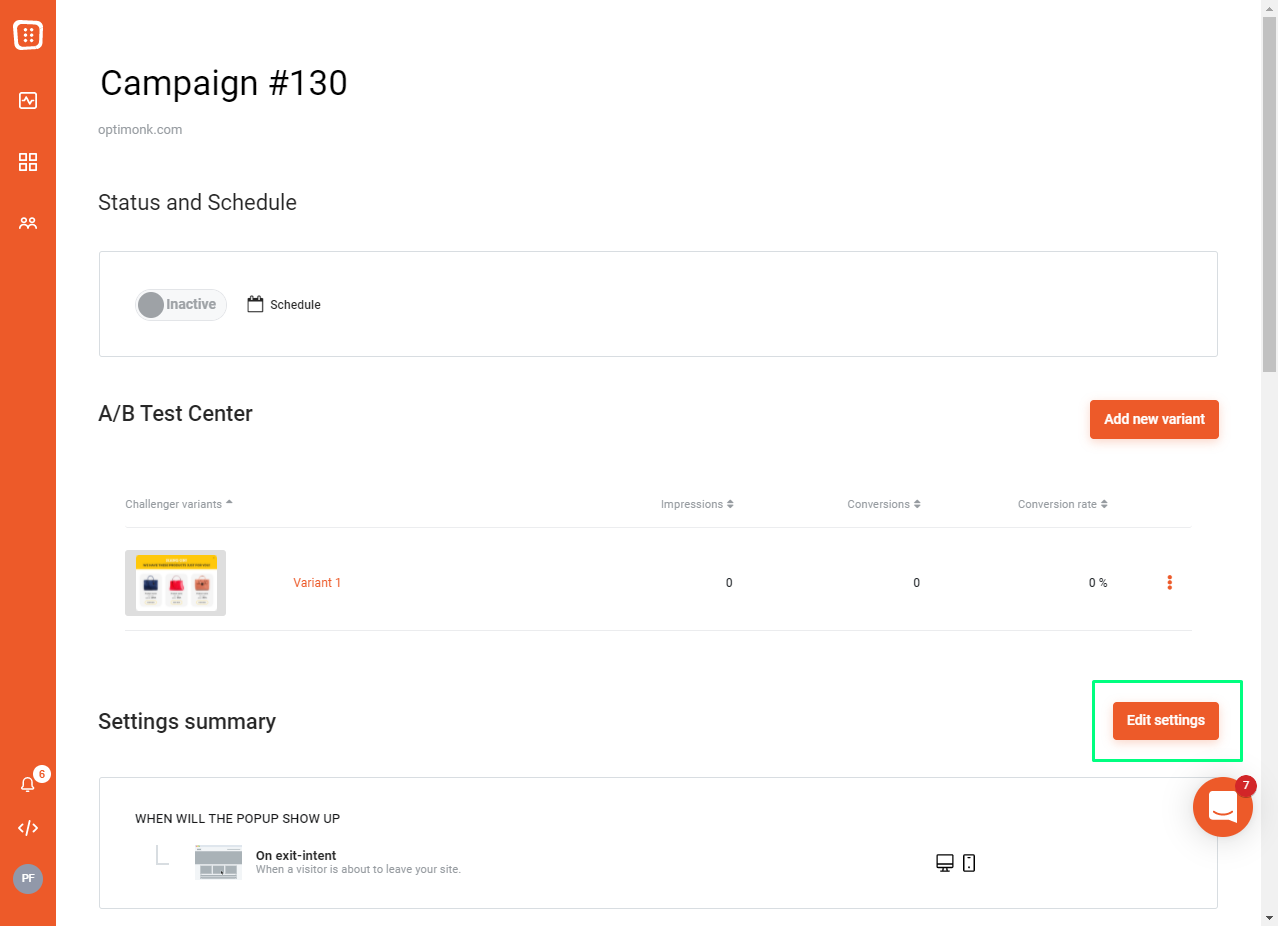Click the Edit settings button
Viewport: 1278px width, 926px height.
point(1166,720)
